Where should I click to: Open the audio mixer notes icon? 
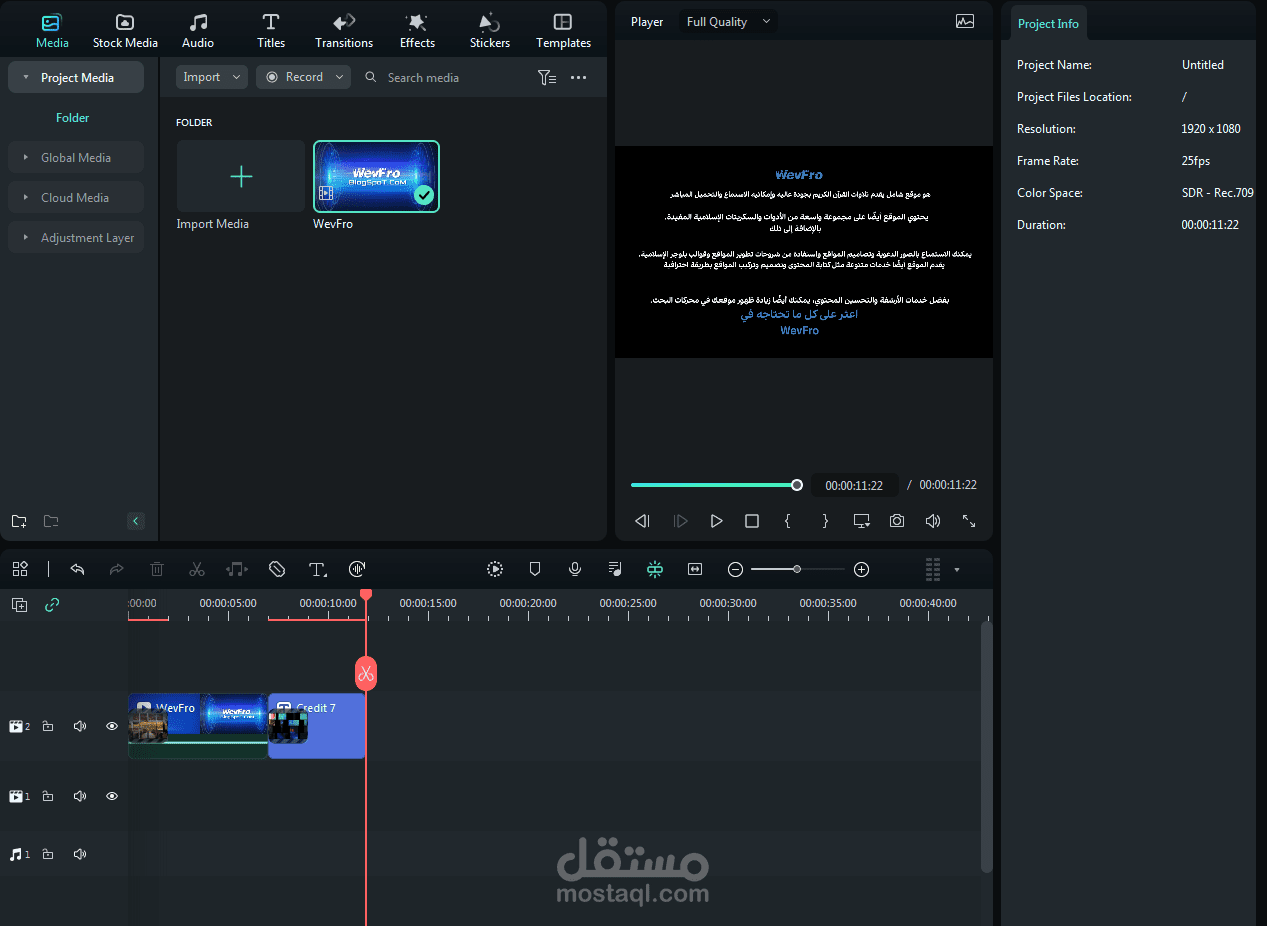click(x=615, y=569)
